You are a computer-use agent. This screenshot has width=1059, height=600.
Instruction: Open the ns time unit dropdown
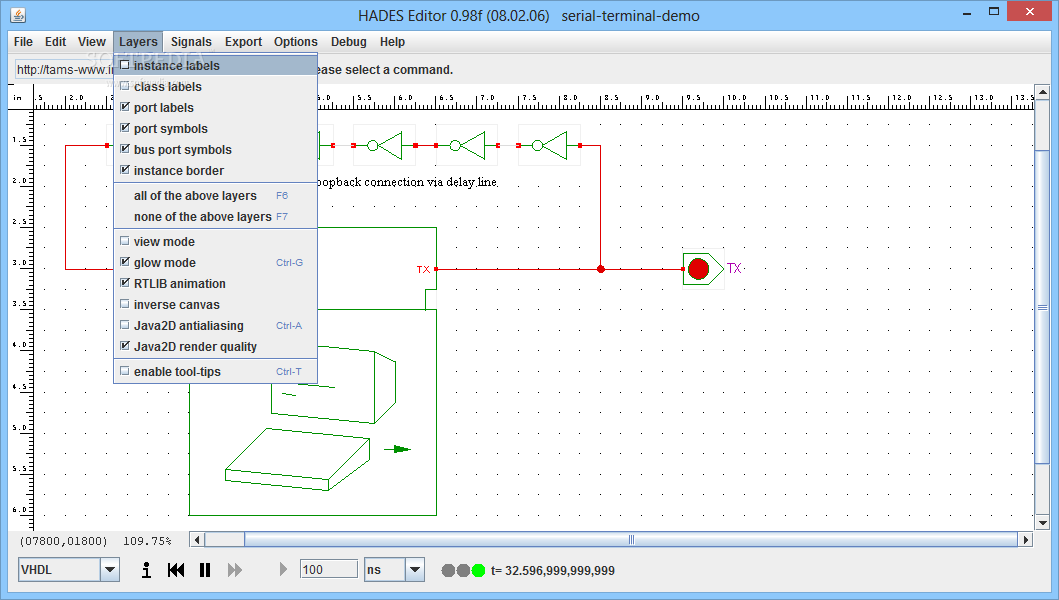coord(415,570)
